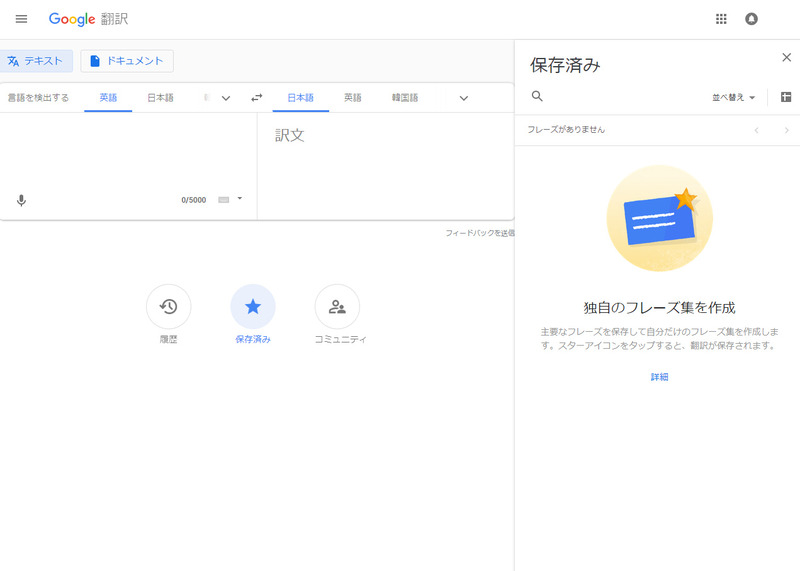The height and width of the screenshot is (571, 800).
Task: Open the コミュニティ contributor page
Action: [337, 307]
